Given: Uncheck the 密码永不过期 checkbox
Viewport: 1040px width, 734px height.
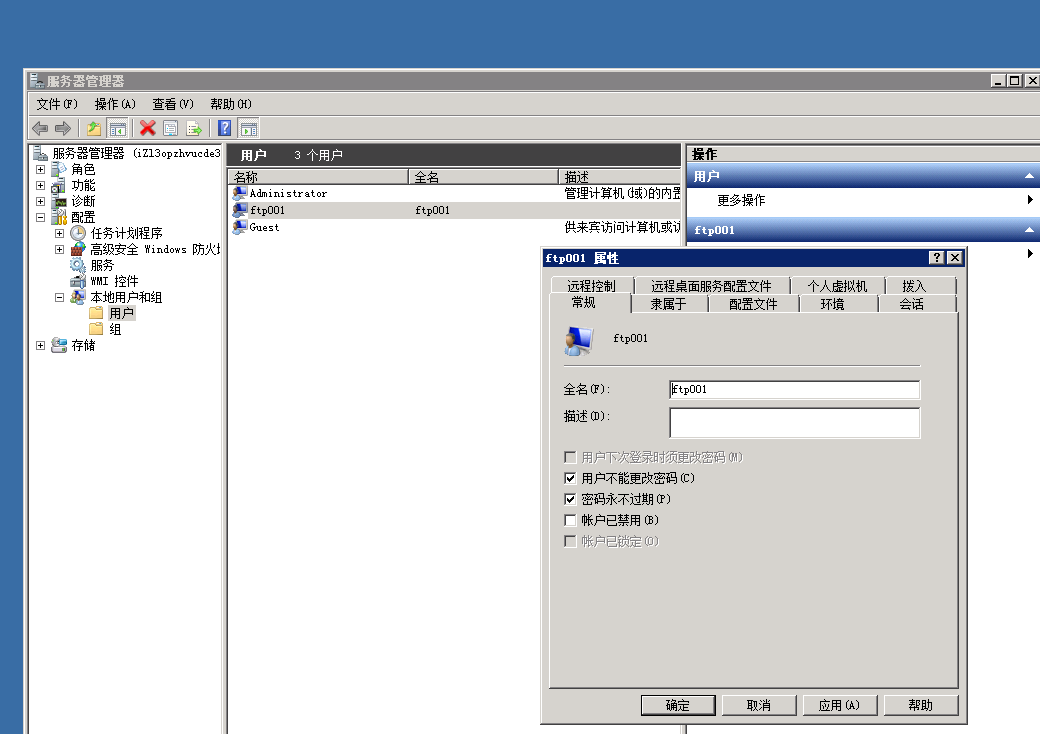Looking at the screenshot, I should coord(570,499).
